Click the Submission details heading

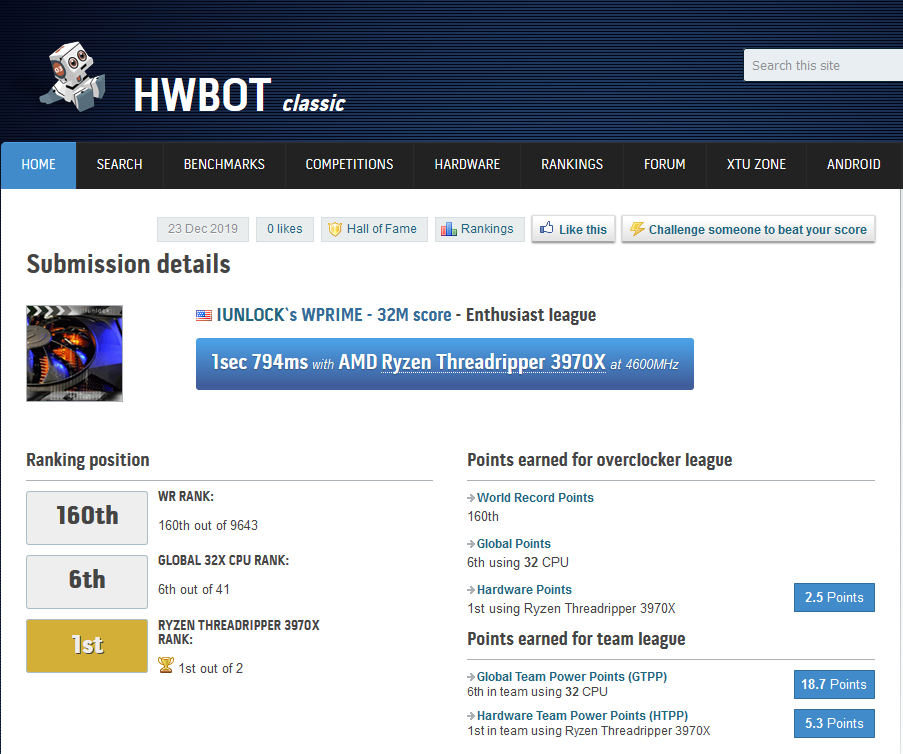coord(128,265)
